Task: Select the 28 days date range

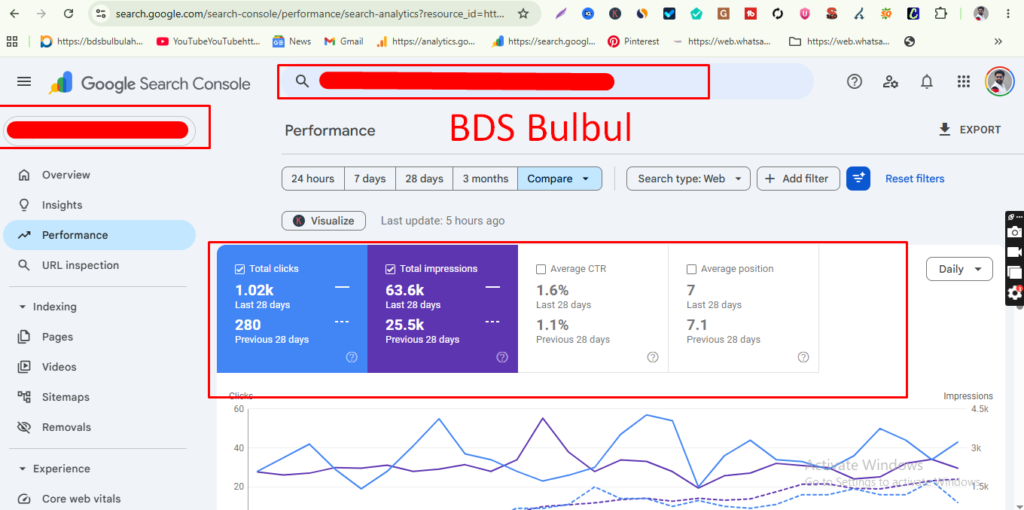Action: click(x=424, y=178)
